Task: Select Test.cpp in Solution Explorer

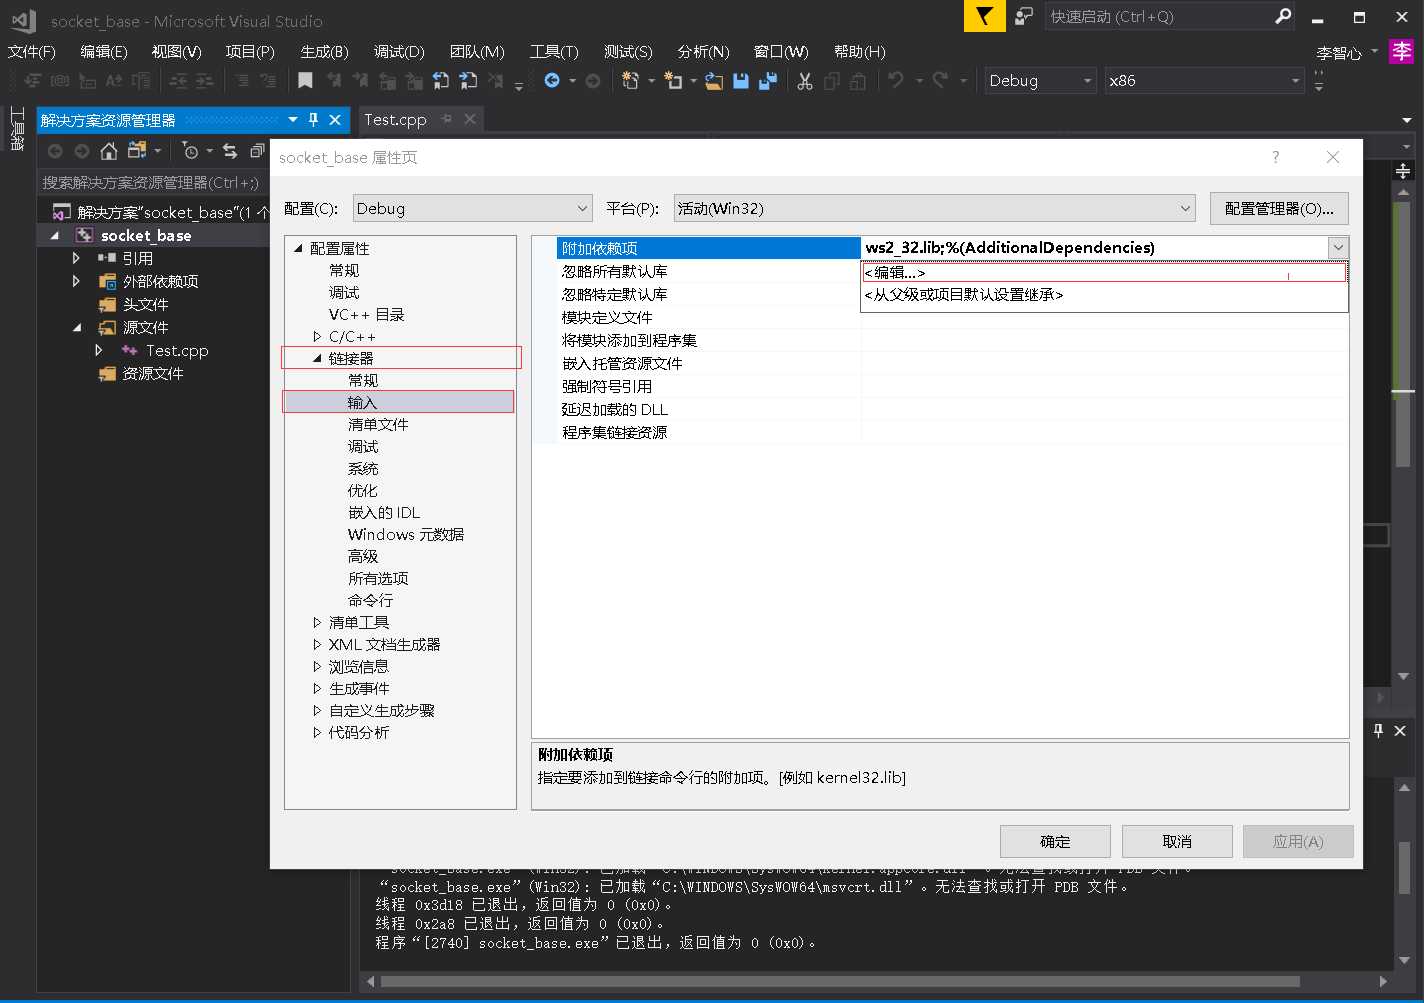Action: click(x=177, y=351)
